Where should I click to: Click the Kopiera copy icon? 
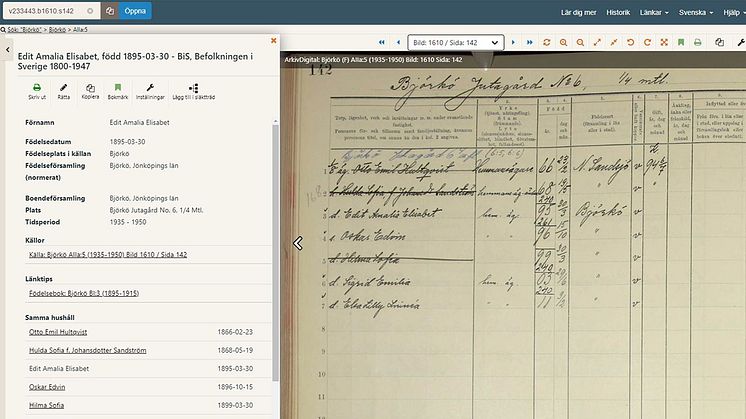point(90,88)
